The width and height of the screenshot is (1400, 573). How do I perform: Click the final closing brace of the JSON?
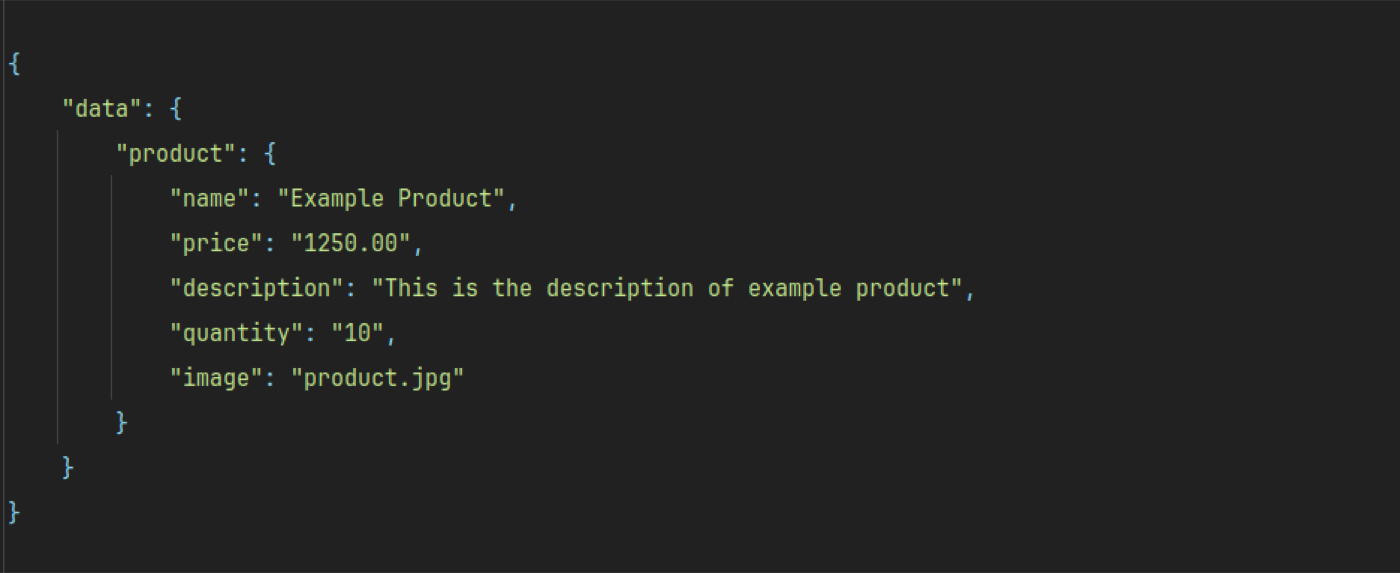[14, 512]
